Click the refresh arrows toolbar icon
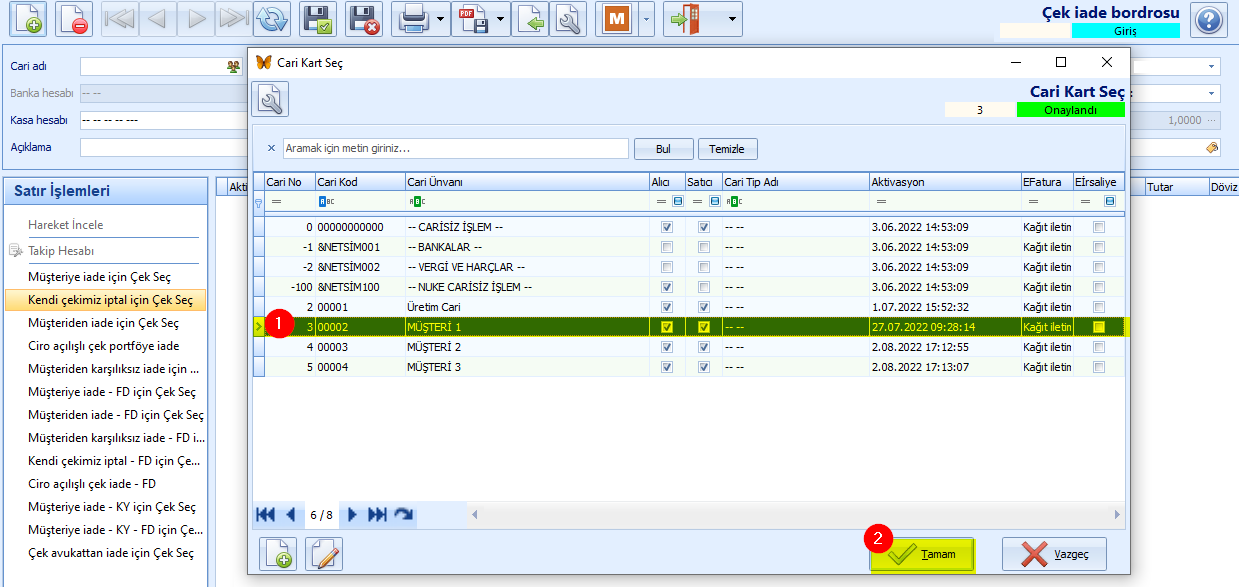1239x587 pixels. [271, 19]
